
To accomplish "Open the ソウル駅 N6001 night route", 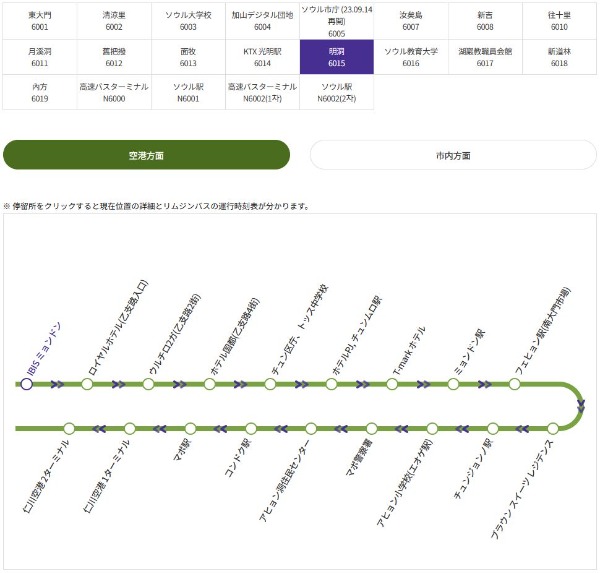I will click(x=188, y=93).
